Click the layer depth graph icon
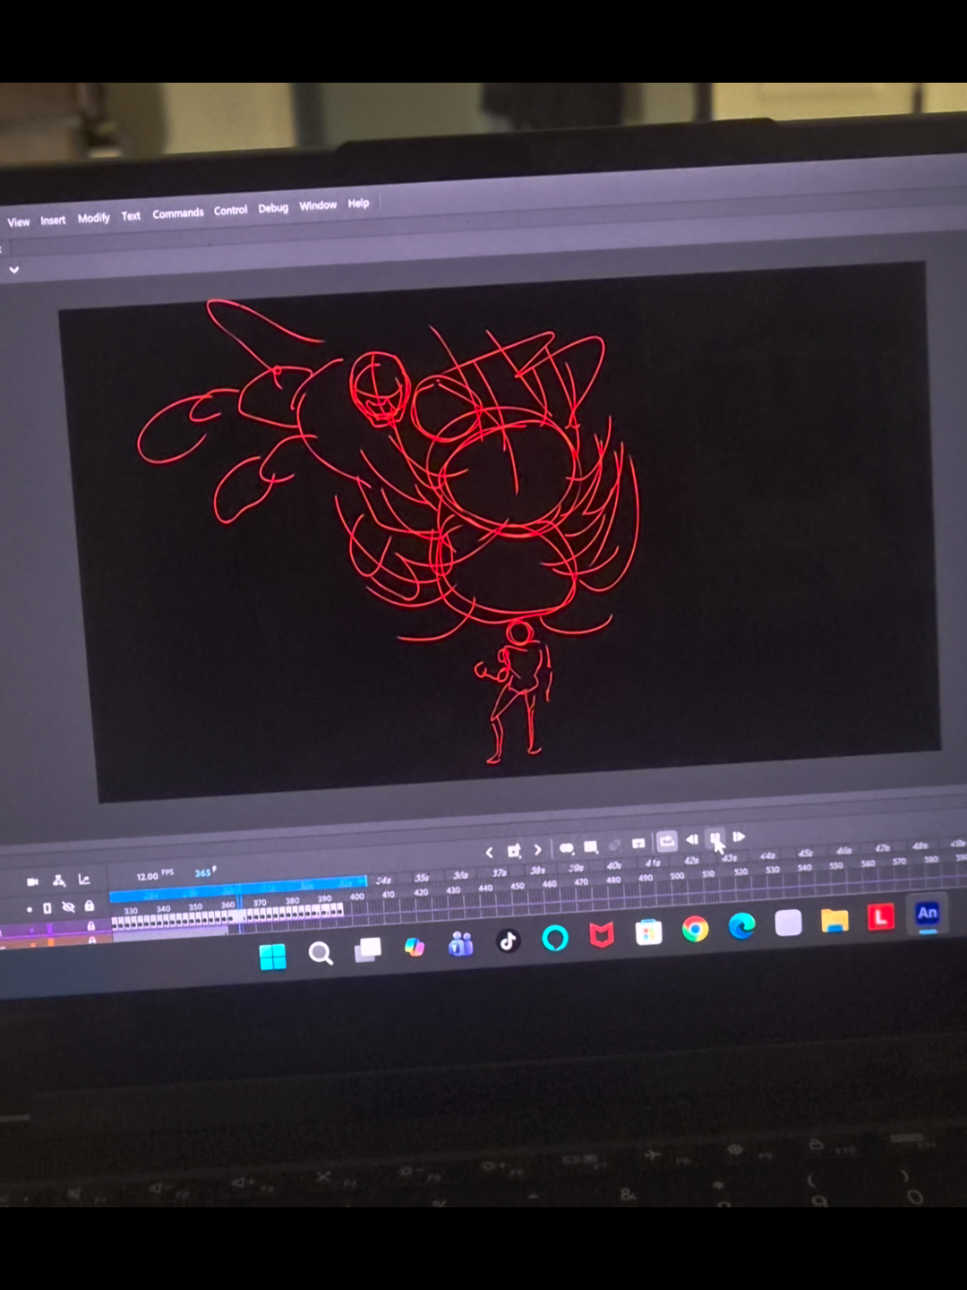The height and width of the screenshot is (1290, 967). 84,880
